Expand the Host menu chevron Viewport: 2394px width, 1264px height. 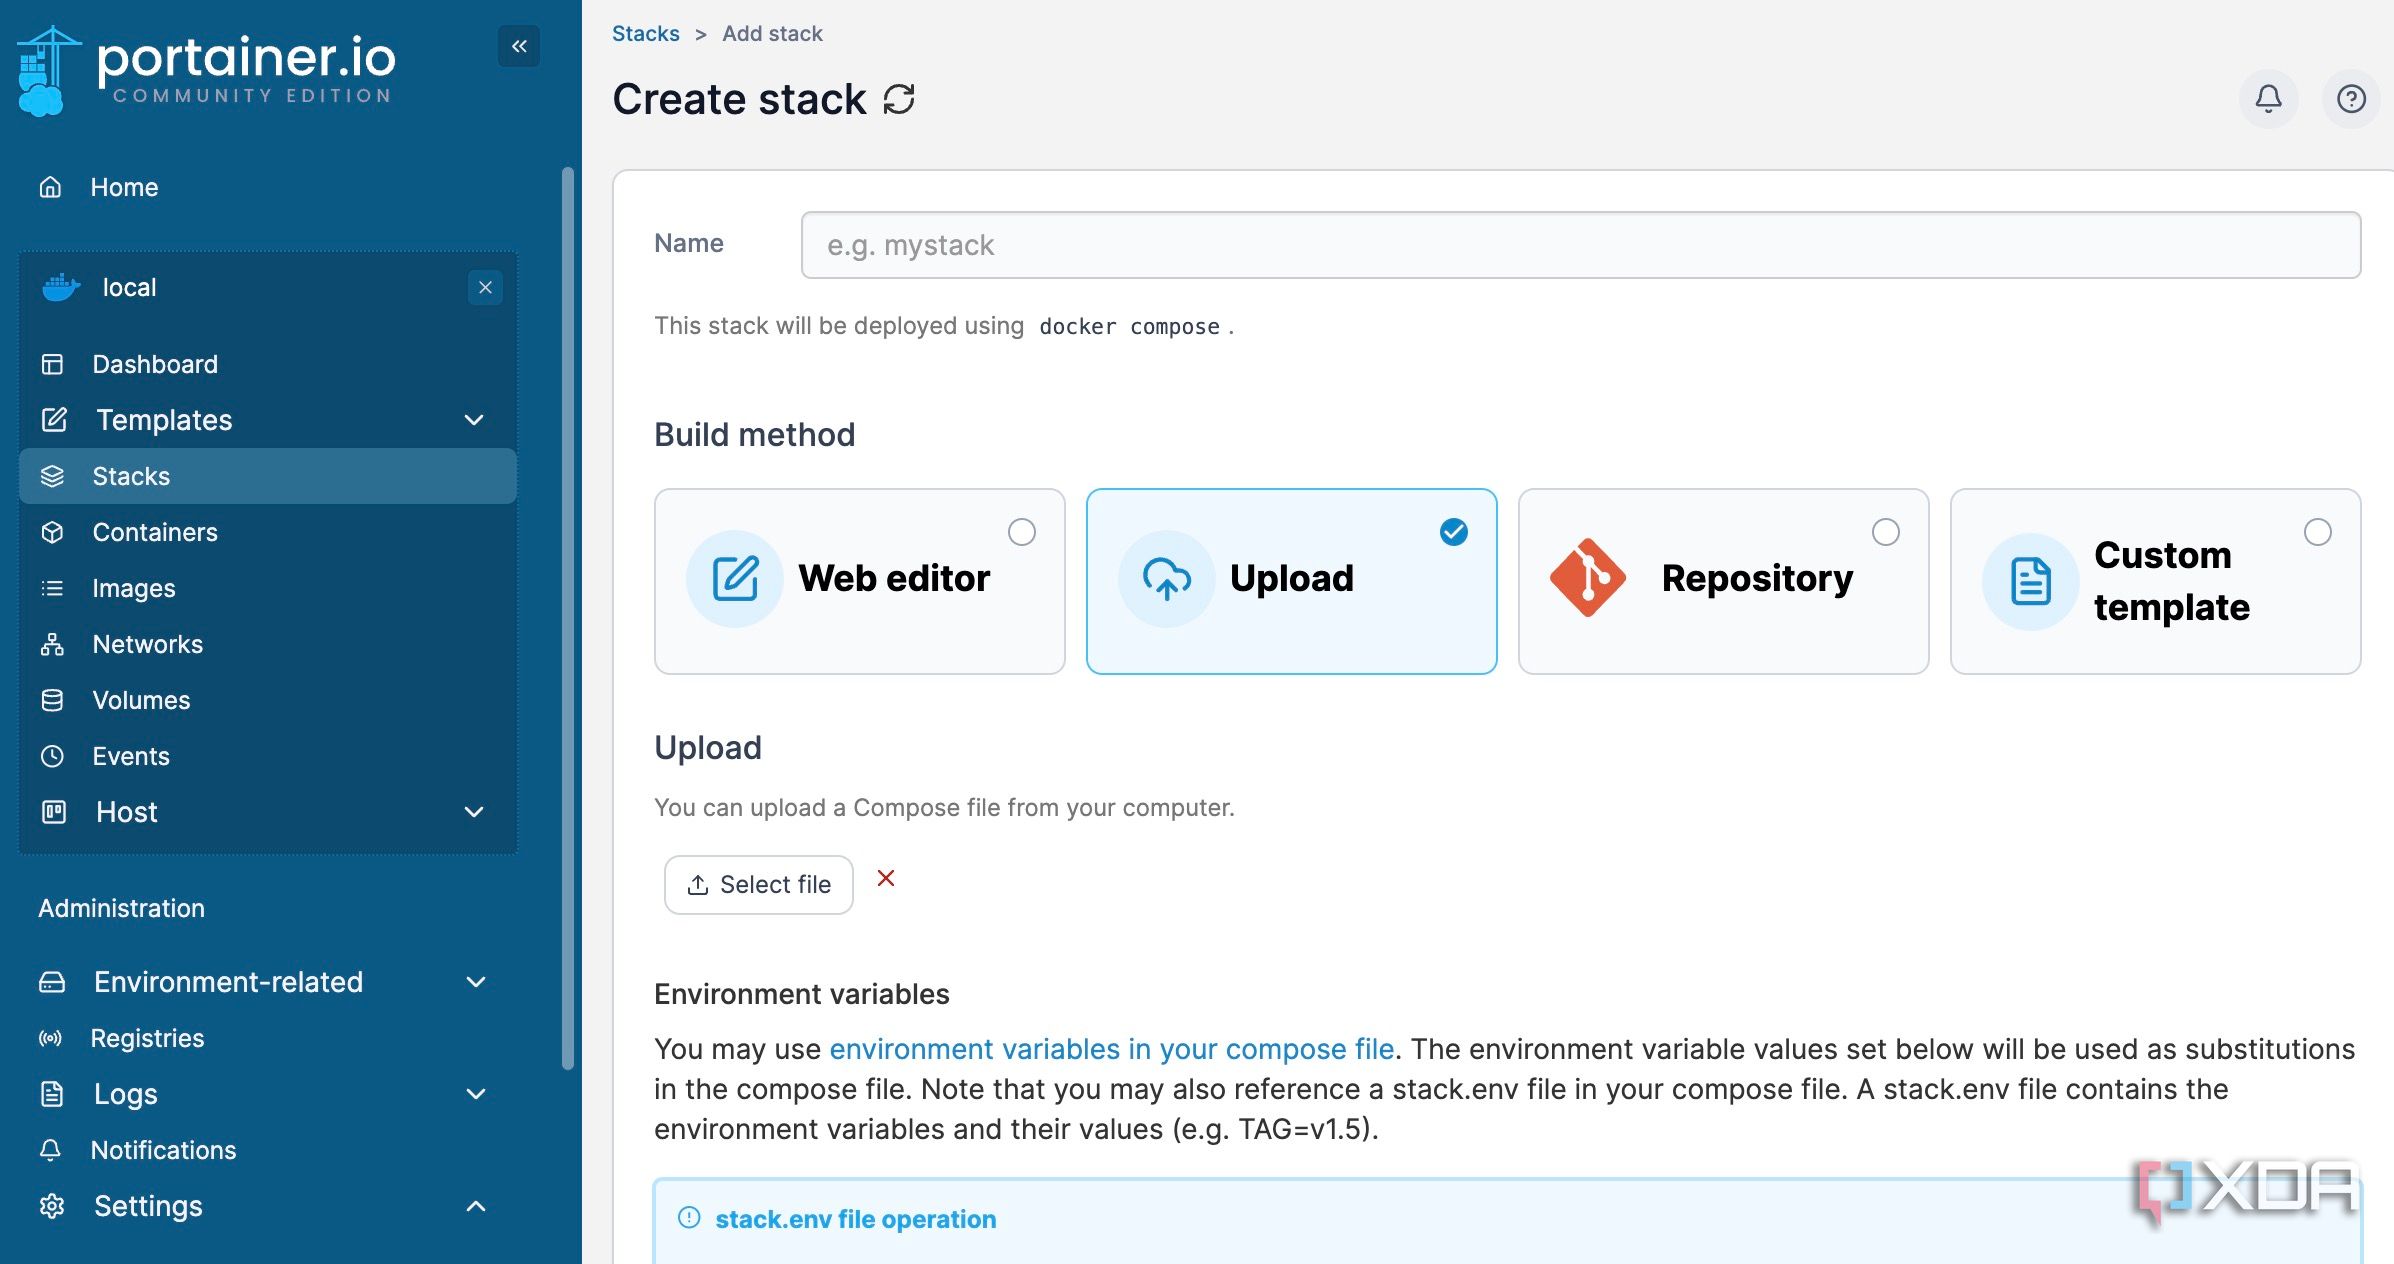pos(475,812)
